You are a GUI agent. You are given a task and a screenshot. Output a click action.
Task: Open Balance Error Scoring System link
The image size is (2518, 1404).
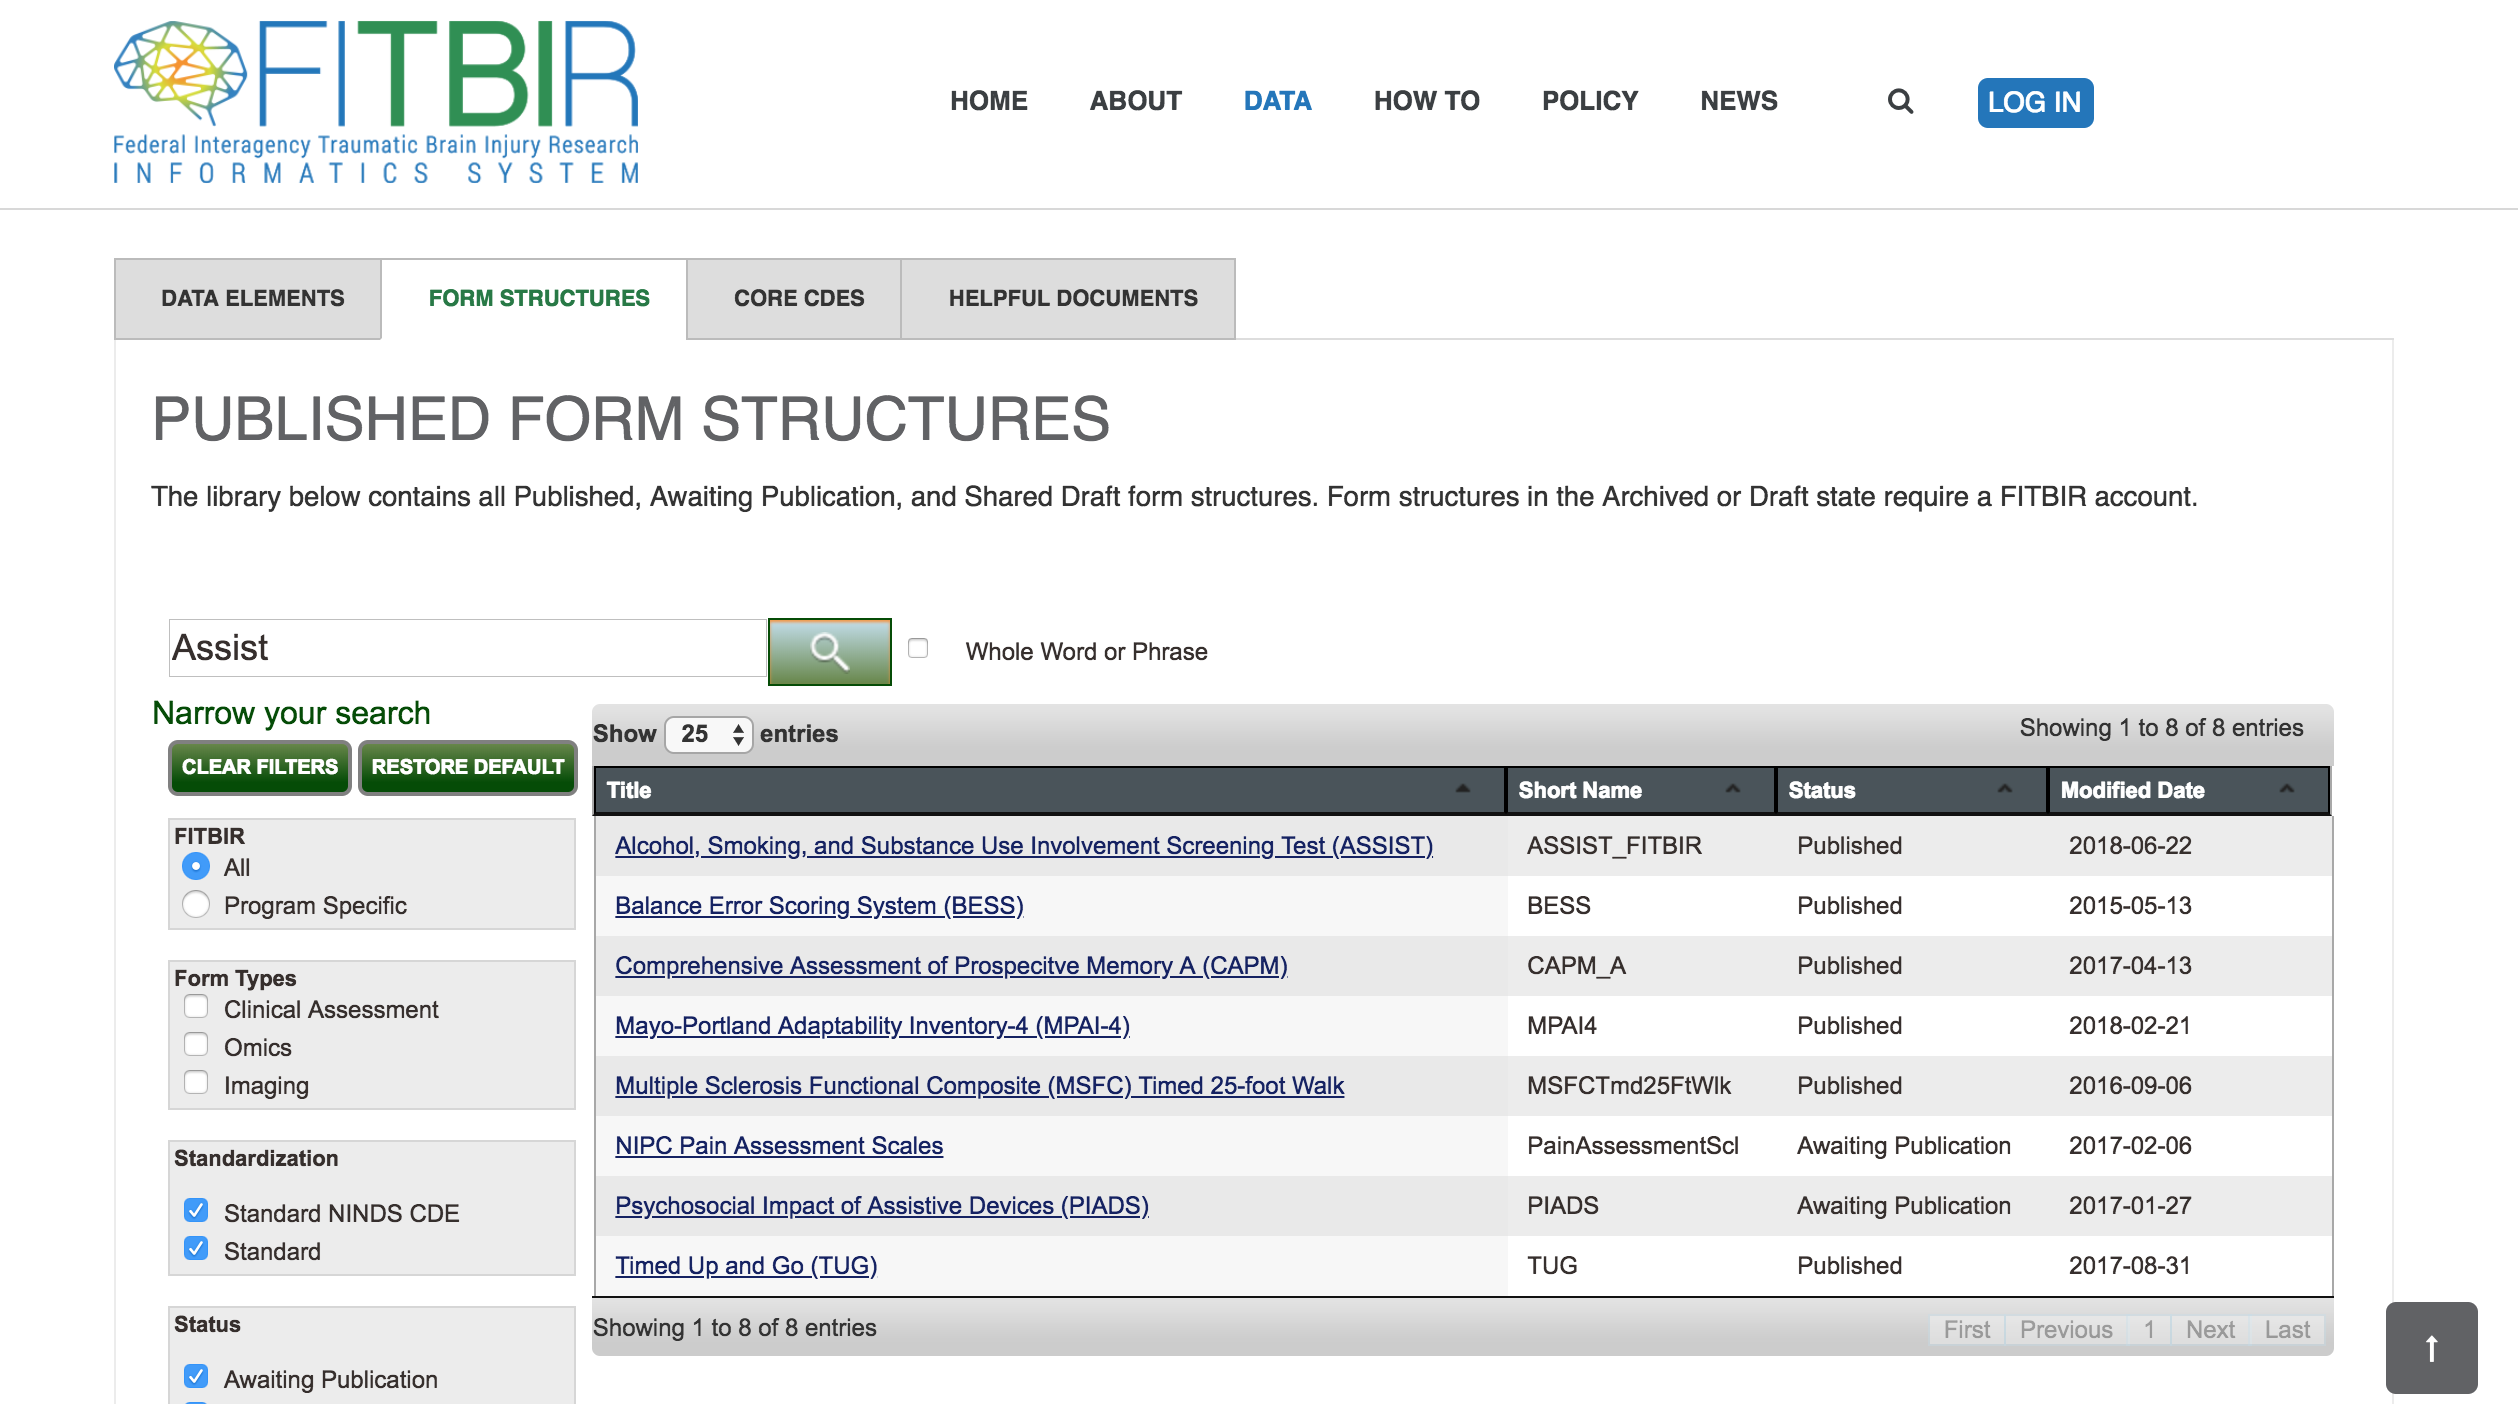point(819,906)
